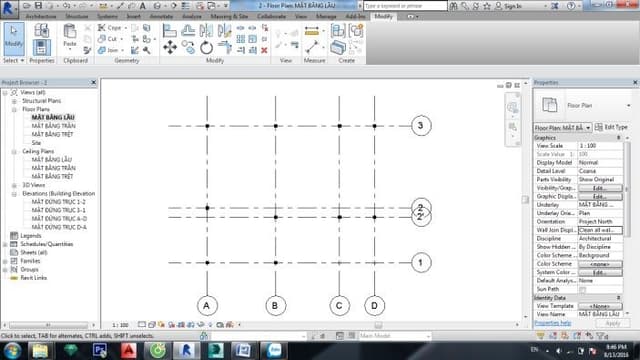Open the Floor Plan: MẶT BẰ instance dropdown
This screenshot has height=360, width=640.
coord(563,128)
